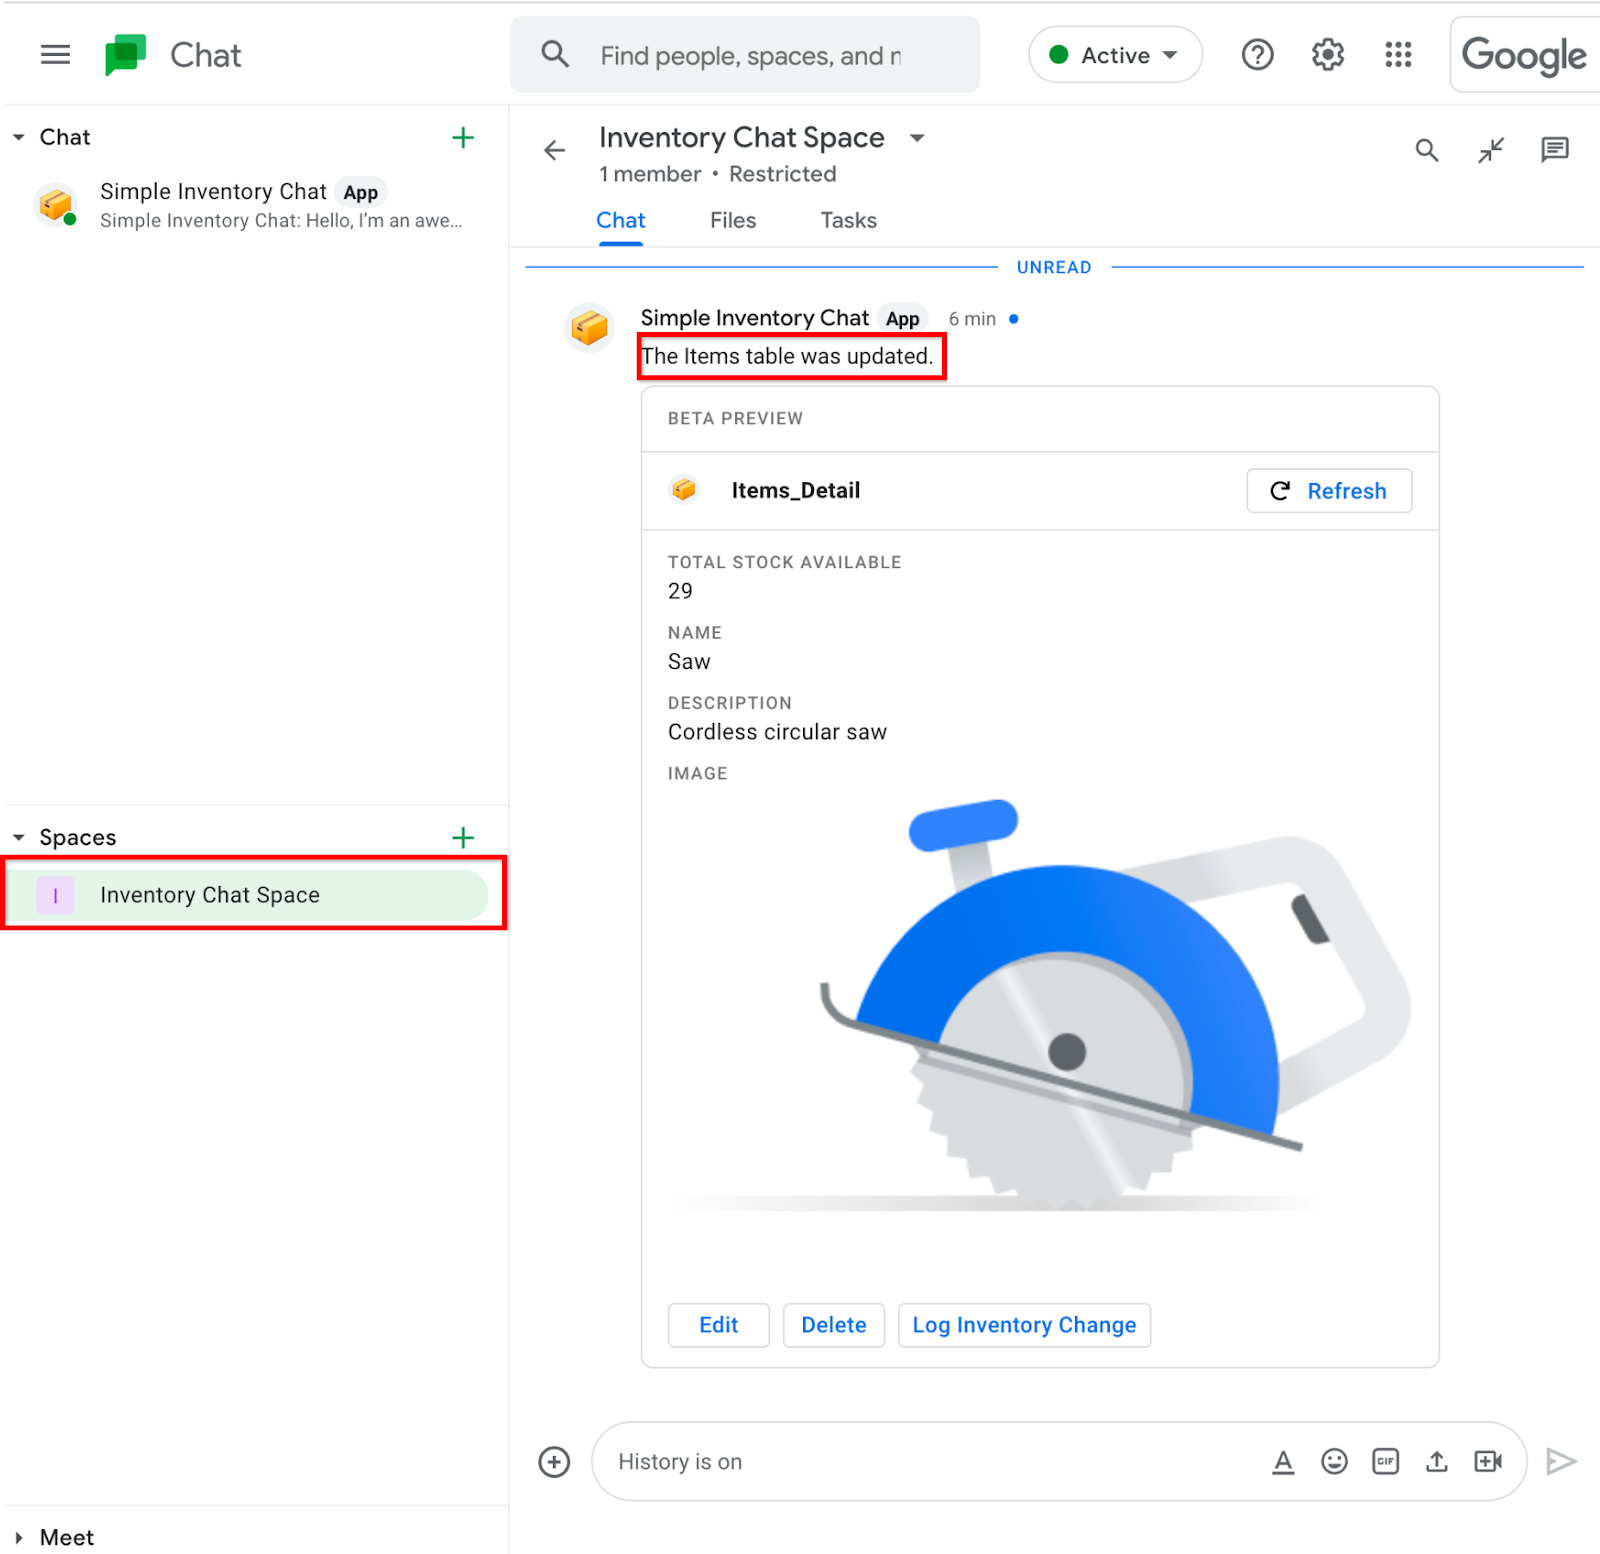The width and height of the screenshot is (1600, 1554).
Task: Search within Inventory Chat Space
Action: (1427, 150)
